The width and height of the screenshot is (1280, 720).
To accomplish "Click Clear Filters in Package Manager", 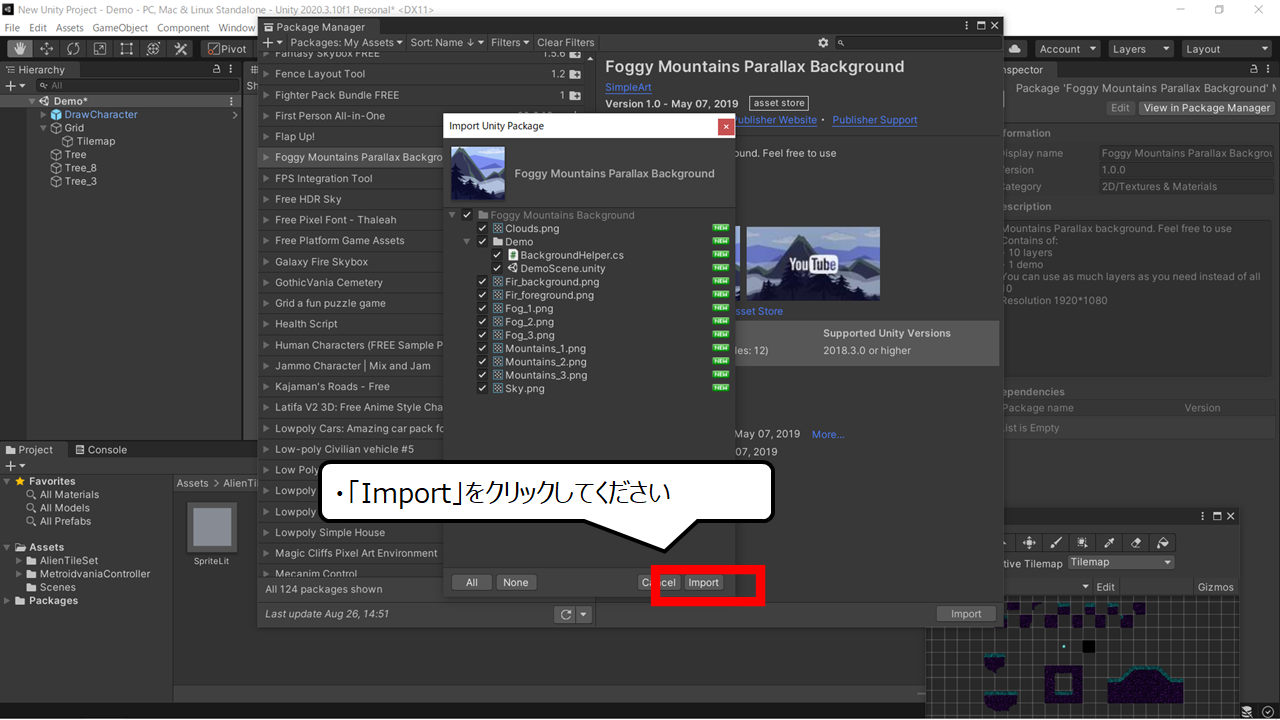I will [x=565, y=43].
